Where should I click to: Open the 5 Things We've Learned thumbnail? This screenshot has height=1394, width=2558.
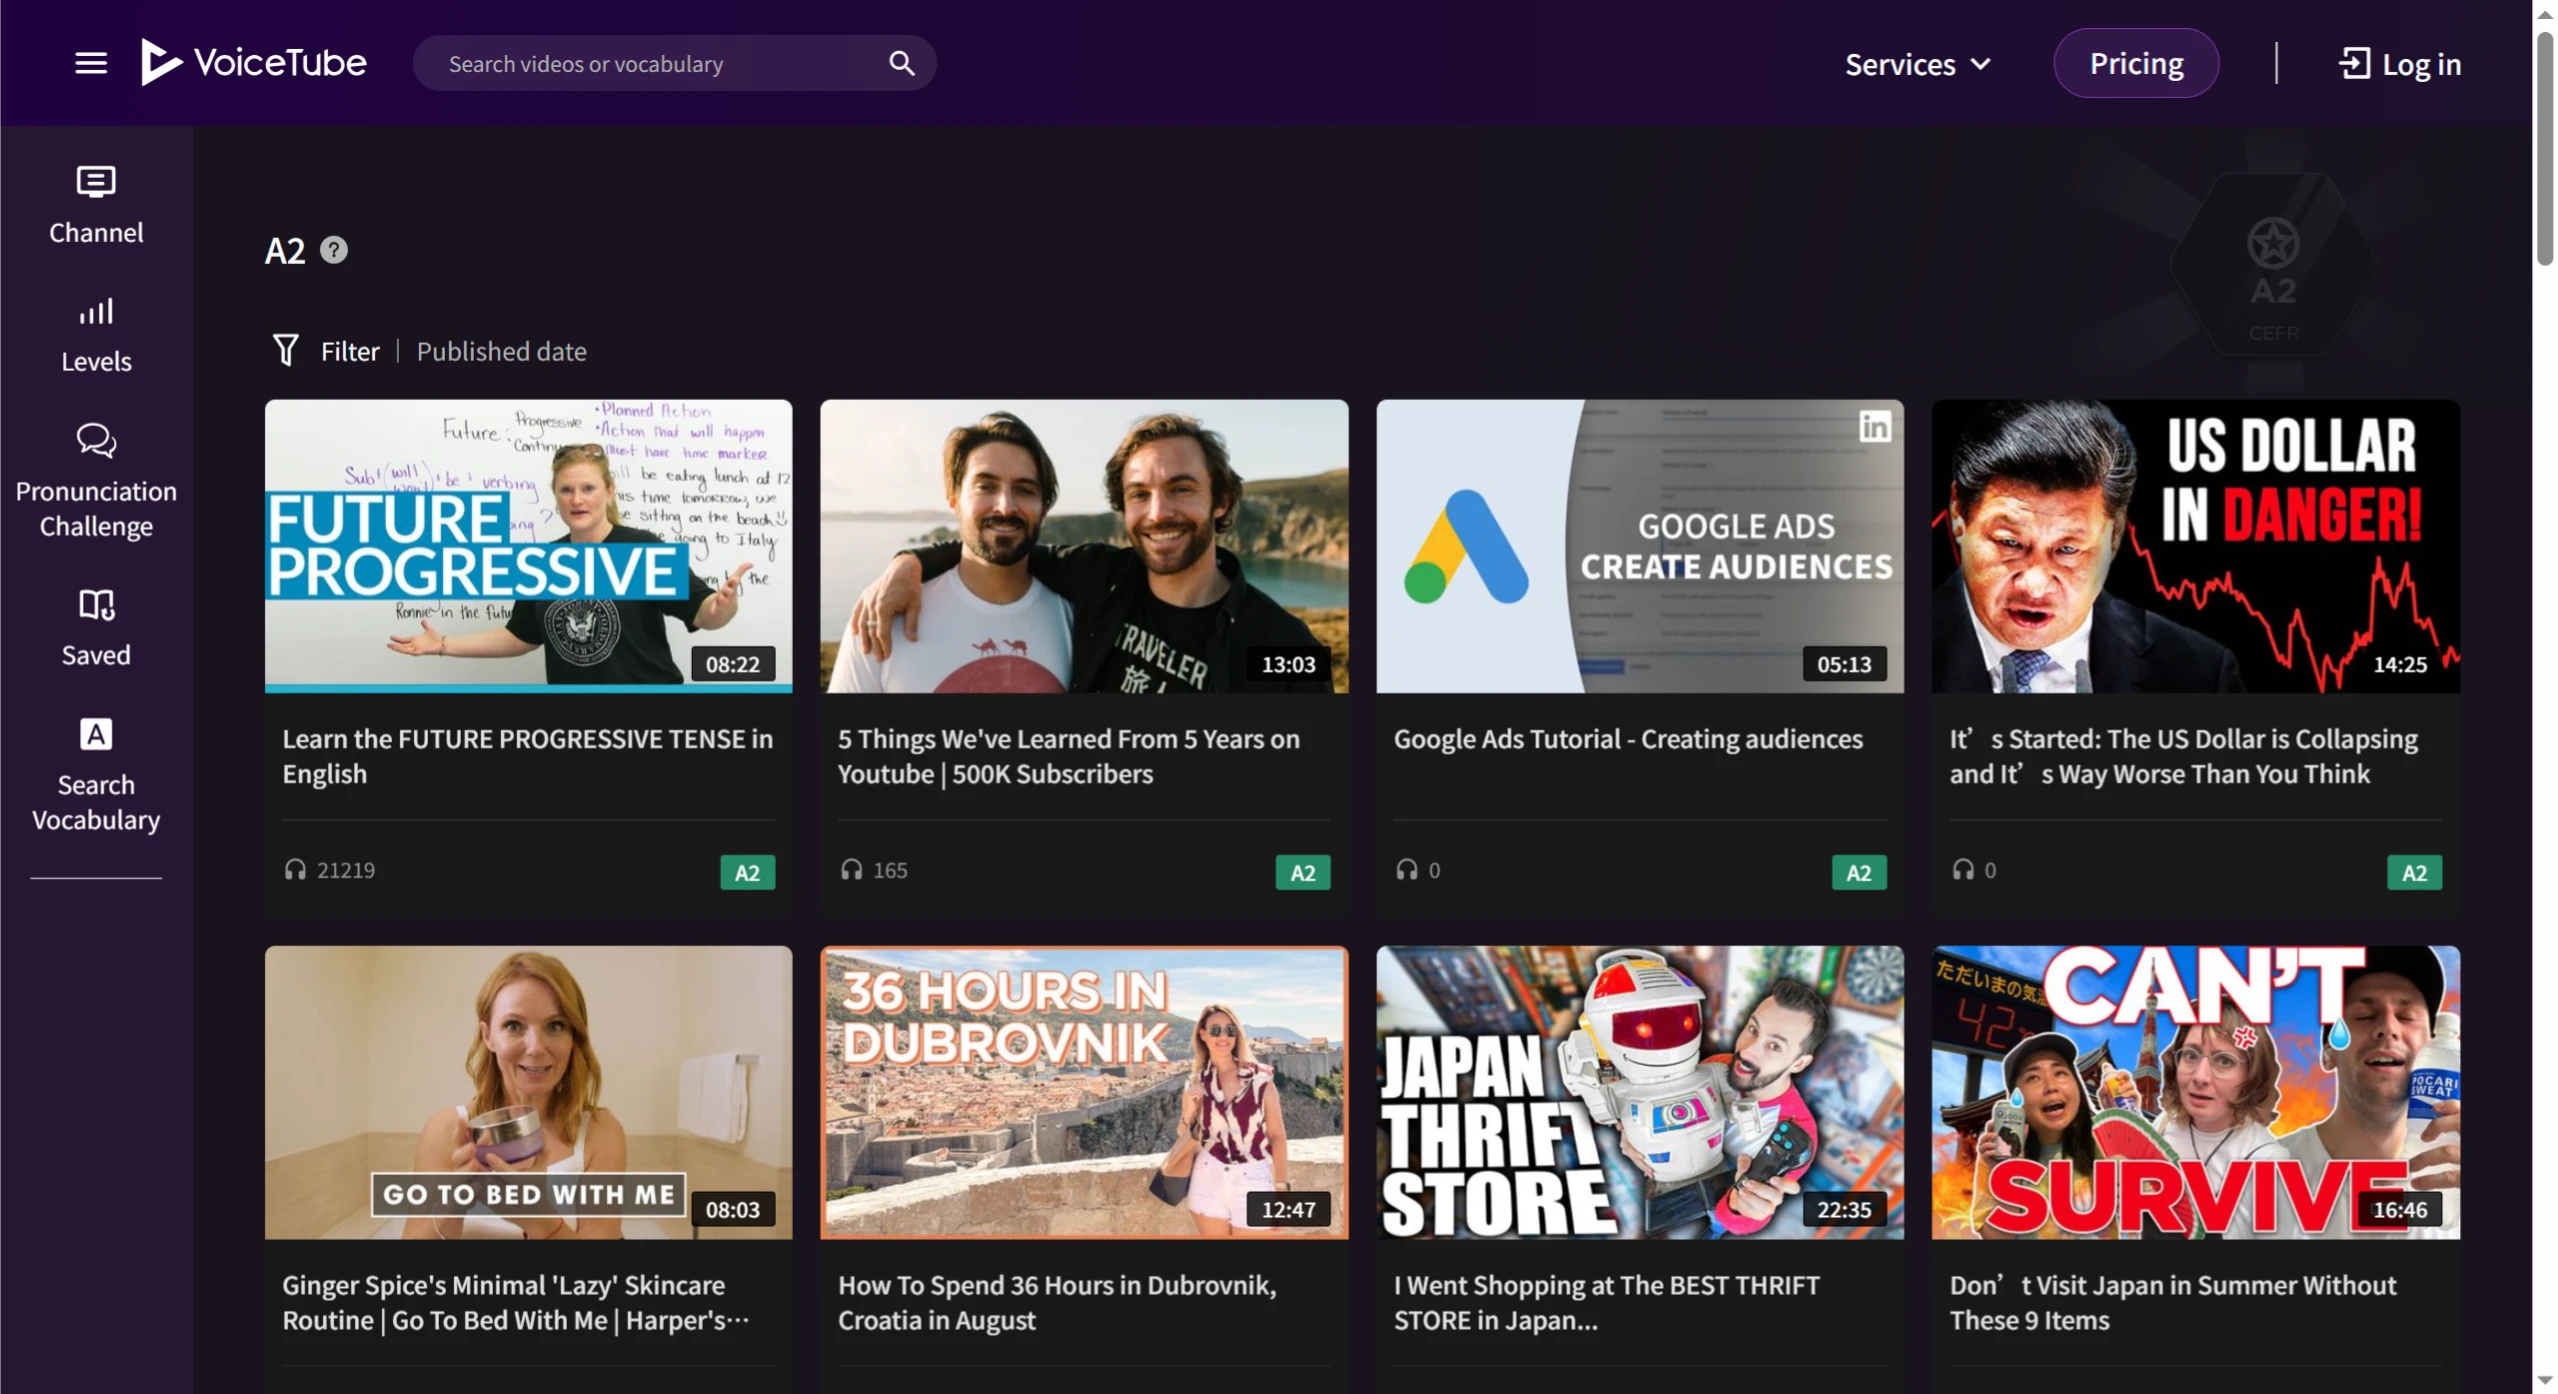1084,546
